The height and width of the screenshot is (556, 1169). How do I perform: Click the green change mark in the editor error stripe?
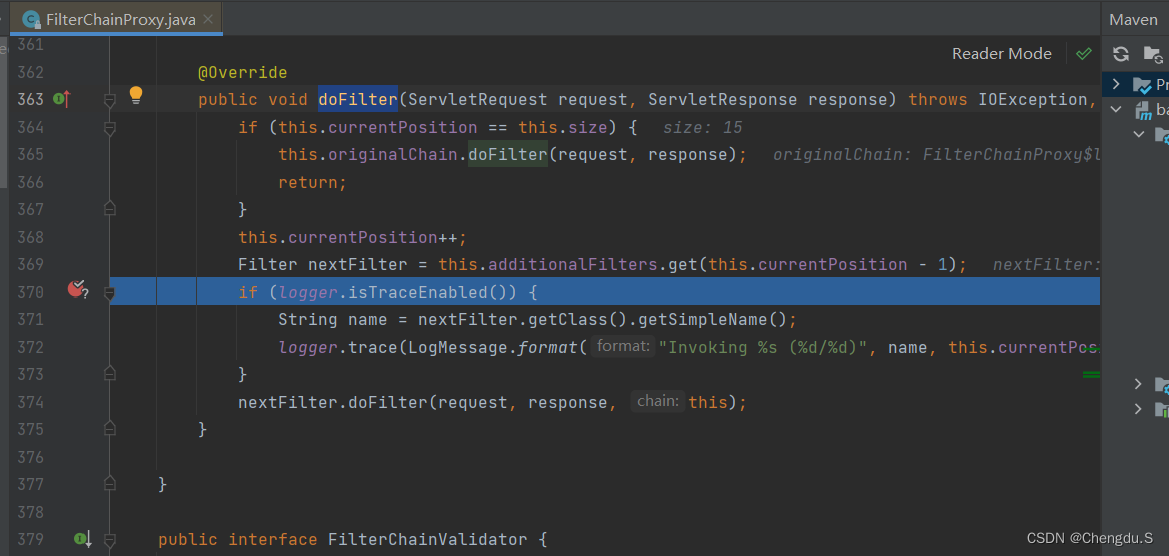pyautogui.click(x=1091, y=374)
